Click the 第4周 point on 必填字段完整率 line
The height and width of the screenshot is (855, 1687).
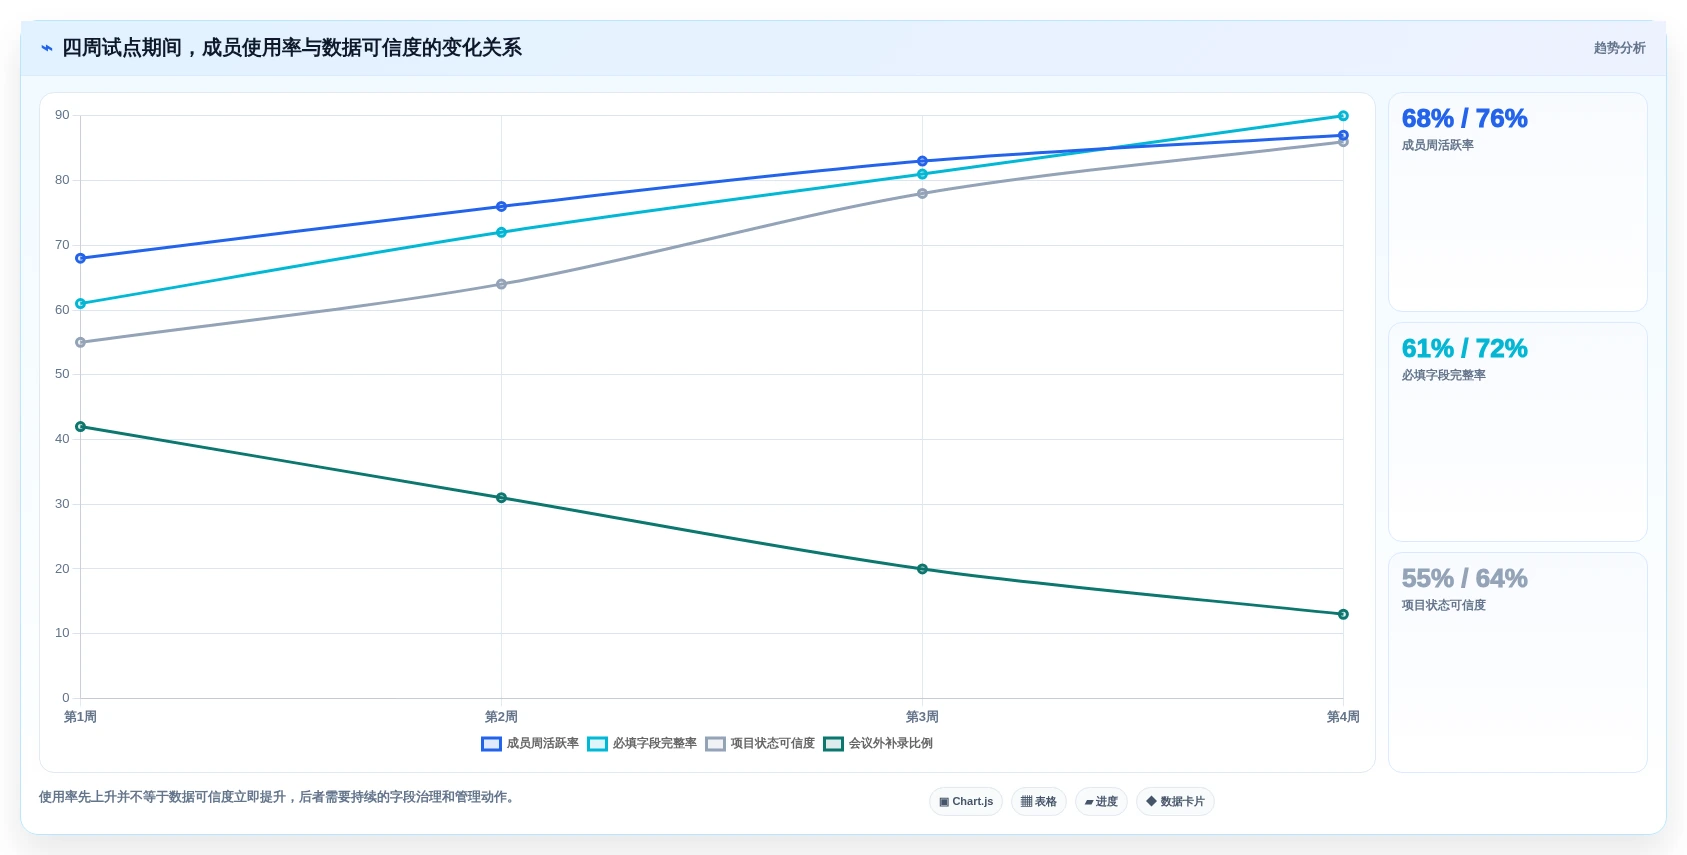click(x=1343, y=116)
